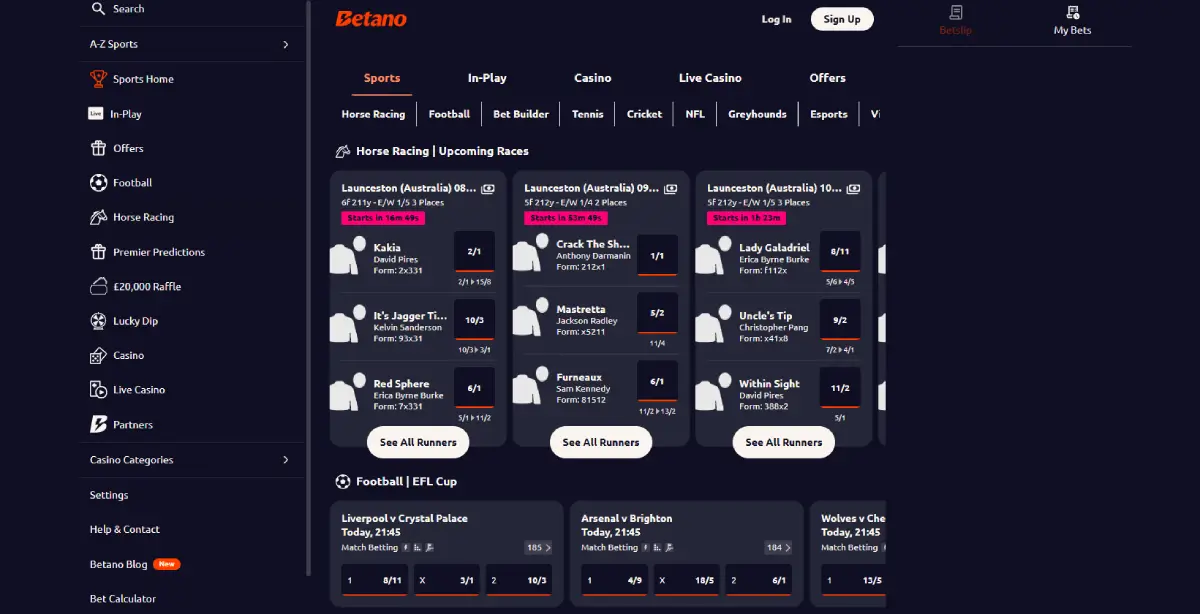Click the stream icon on first Launceston race card

(486, 186)
